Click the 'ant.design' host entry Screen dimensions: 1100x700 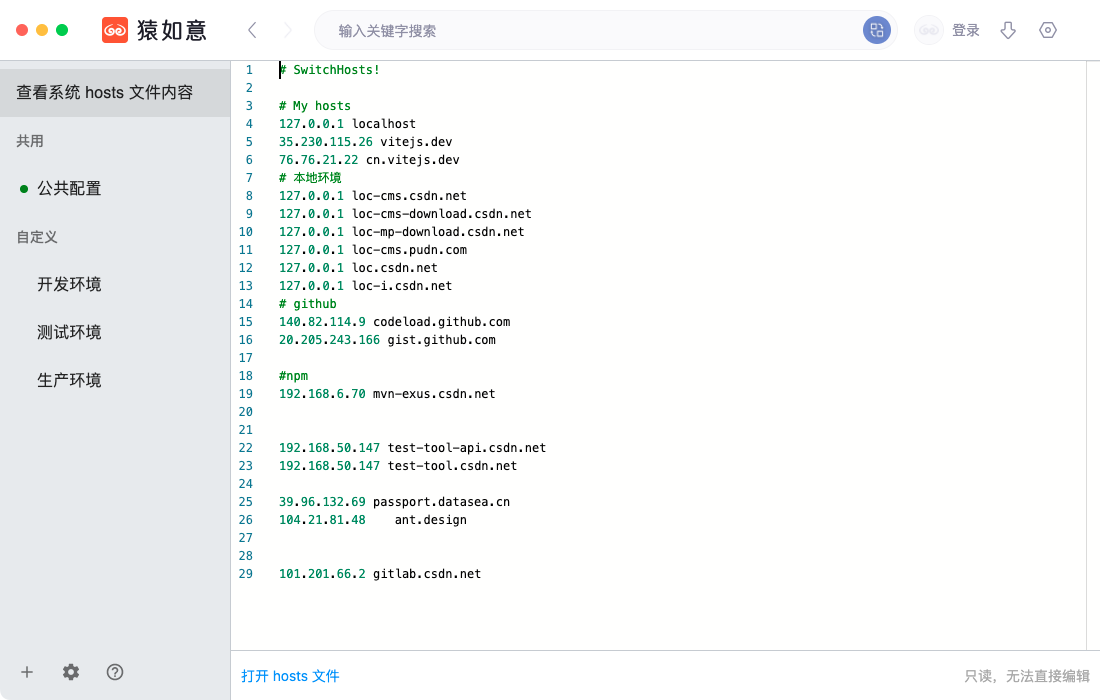(431, 520)
